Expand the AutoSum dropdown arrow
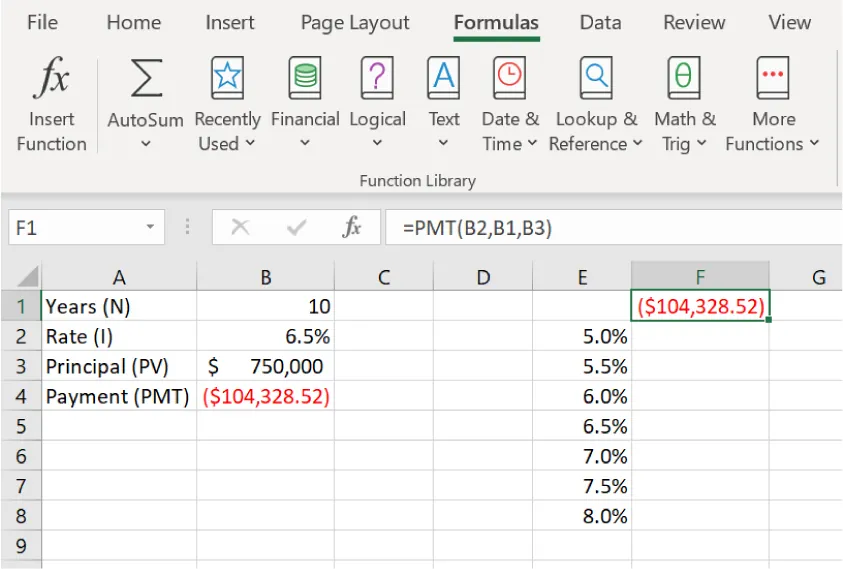The height and width of the screenshot is (569, 843). pyautogui.click(x=146, y=145)
